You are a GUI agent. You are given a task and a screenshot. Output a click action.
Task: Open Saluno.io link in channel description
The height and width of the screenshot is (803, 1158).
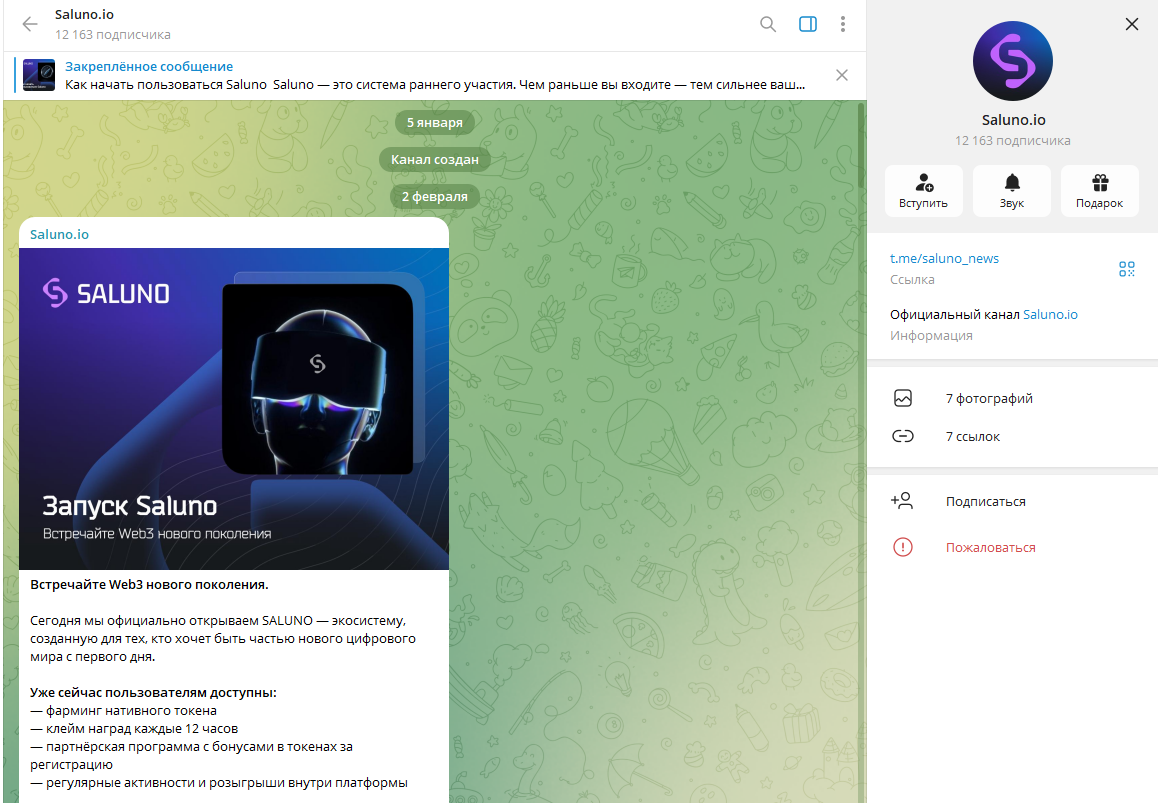tap(1050, 315)
